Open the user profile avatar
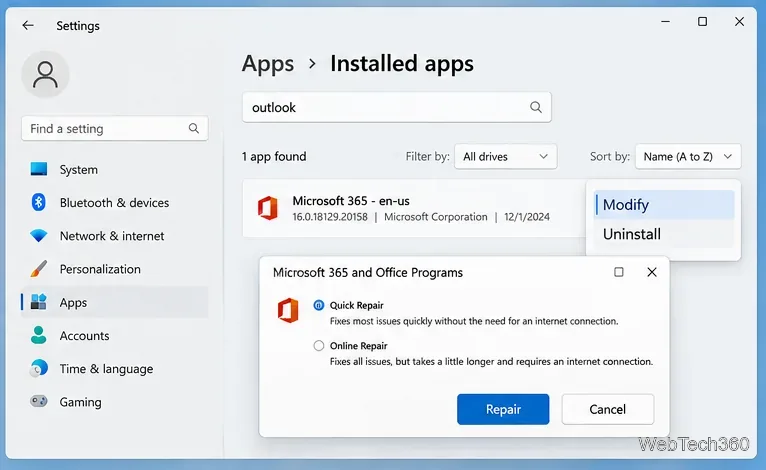Viewport: 766px width, 470px height. click(x=45, y=74)
